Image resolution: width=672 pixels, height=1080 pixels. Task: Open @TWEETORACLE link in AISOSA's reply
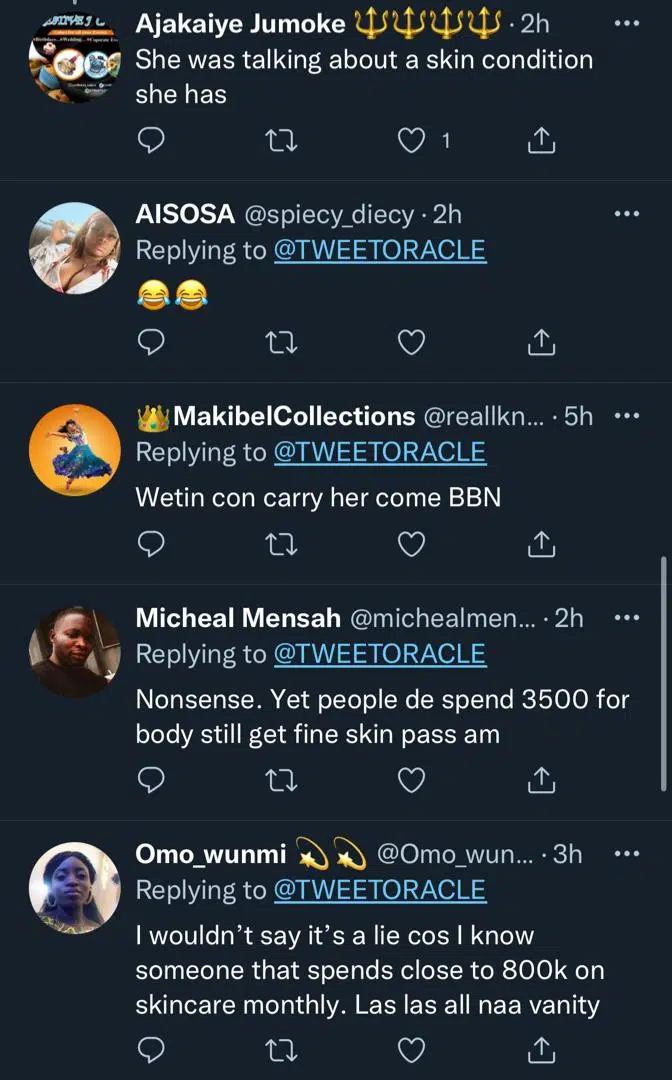click(x=379, y=250)
